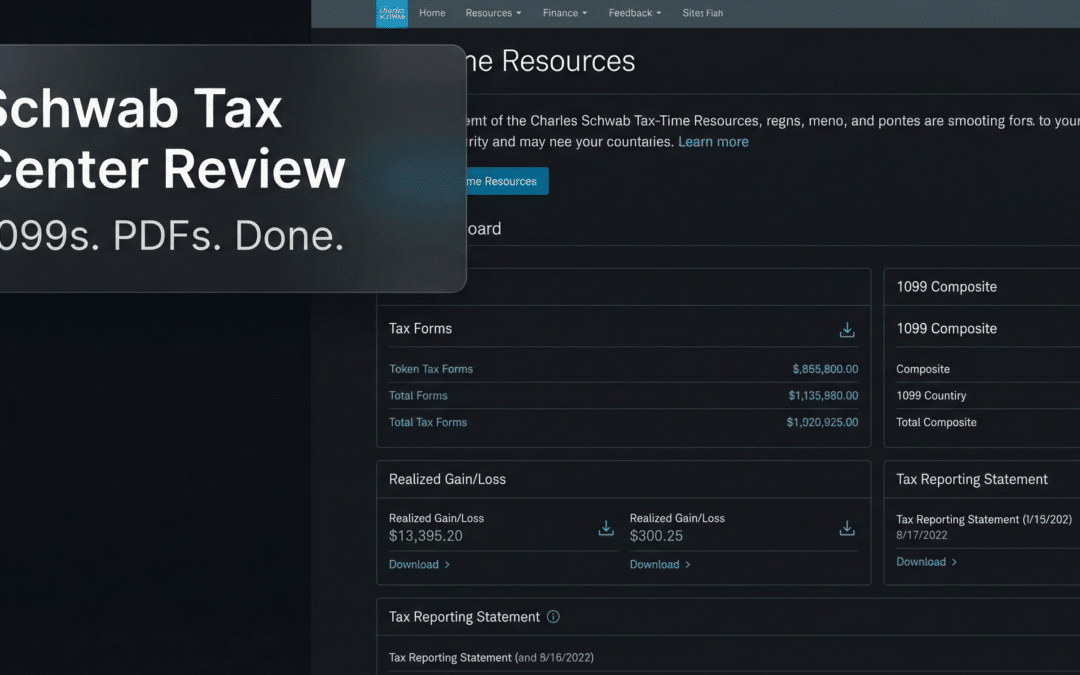Screen dimensions: 1080x675
Task: Open the Total Forms link
Action: tap(418, 395)
